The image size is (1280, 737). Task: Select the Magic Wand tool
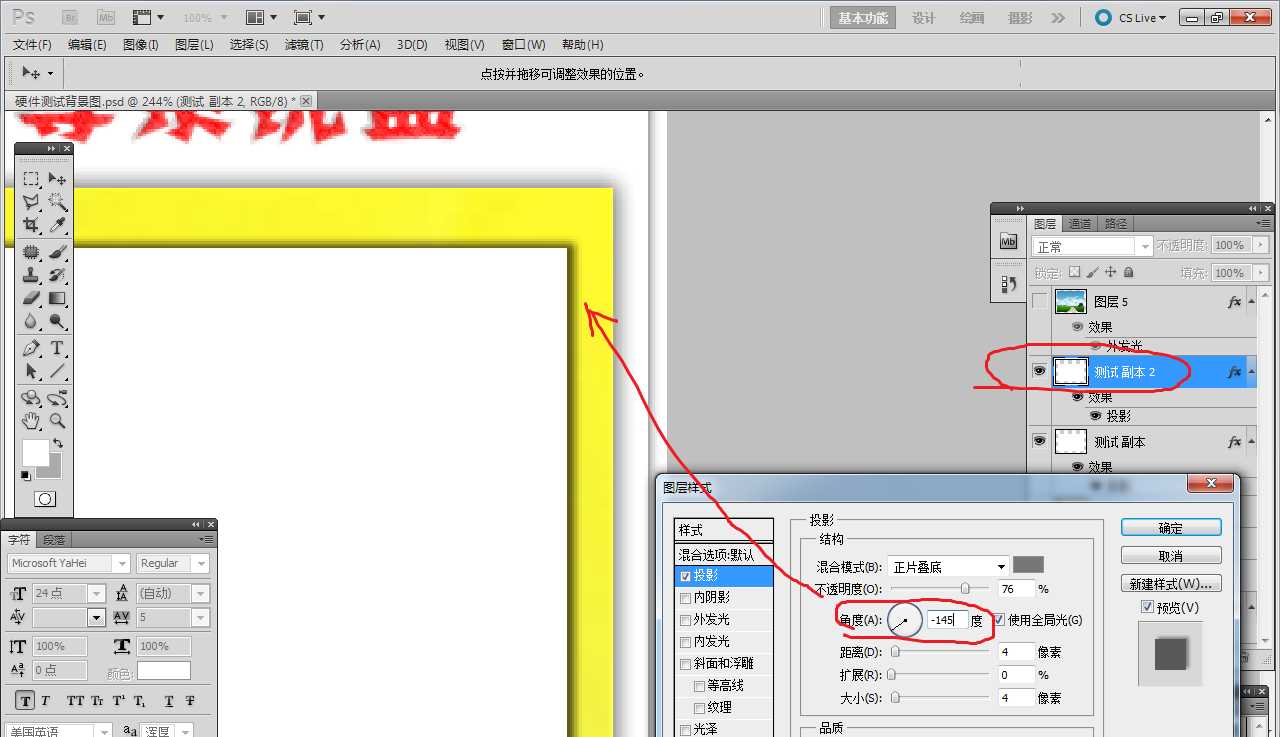(58, 202)
